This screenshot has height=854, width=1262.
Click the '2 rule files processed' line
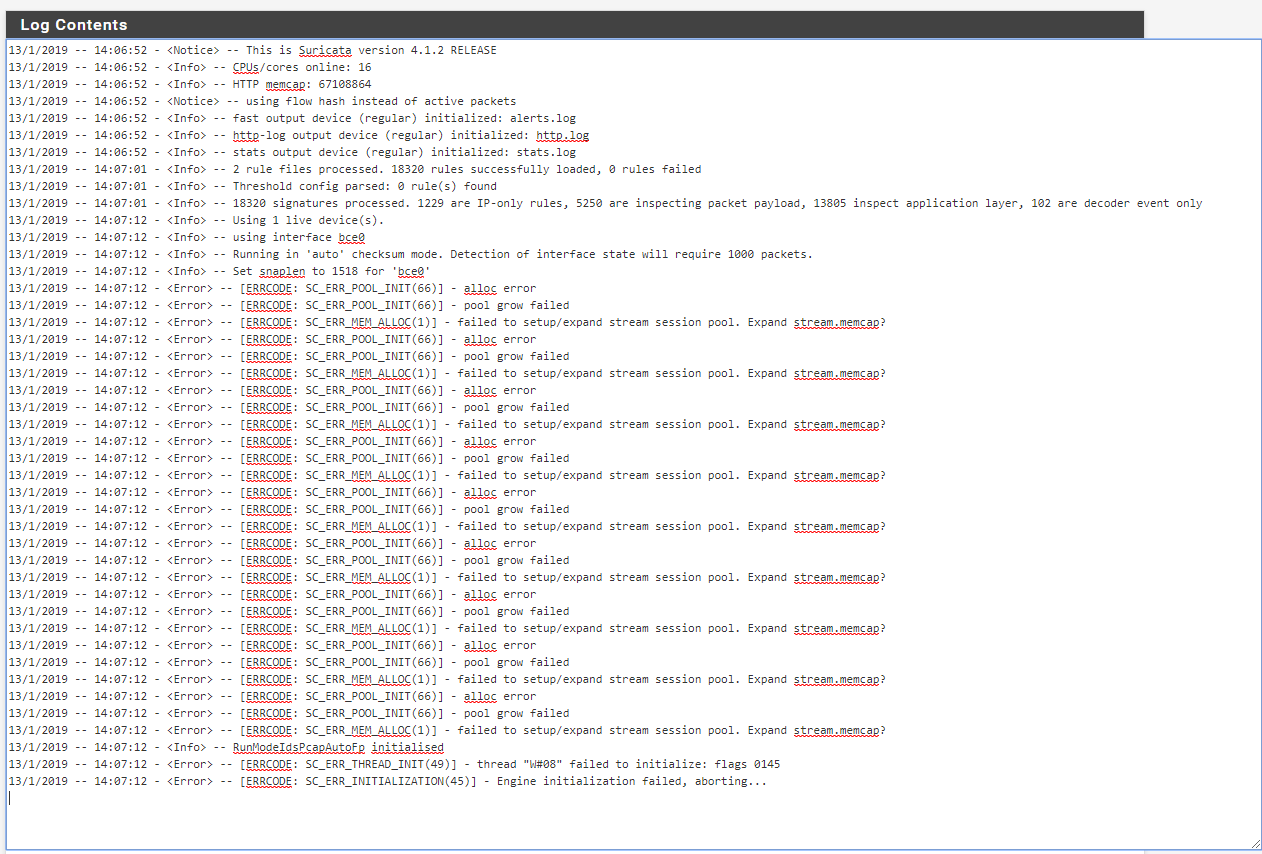click(355, 169)
